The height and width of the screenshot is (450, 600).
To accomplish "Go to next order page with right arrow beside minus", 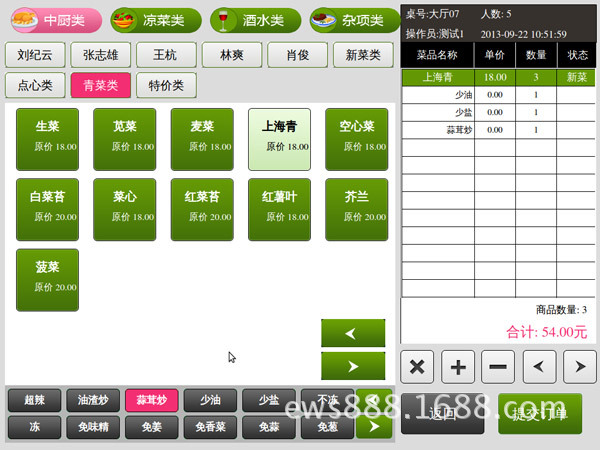I will 580,367.
